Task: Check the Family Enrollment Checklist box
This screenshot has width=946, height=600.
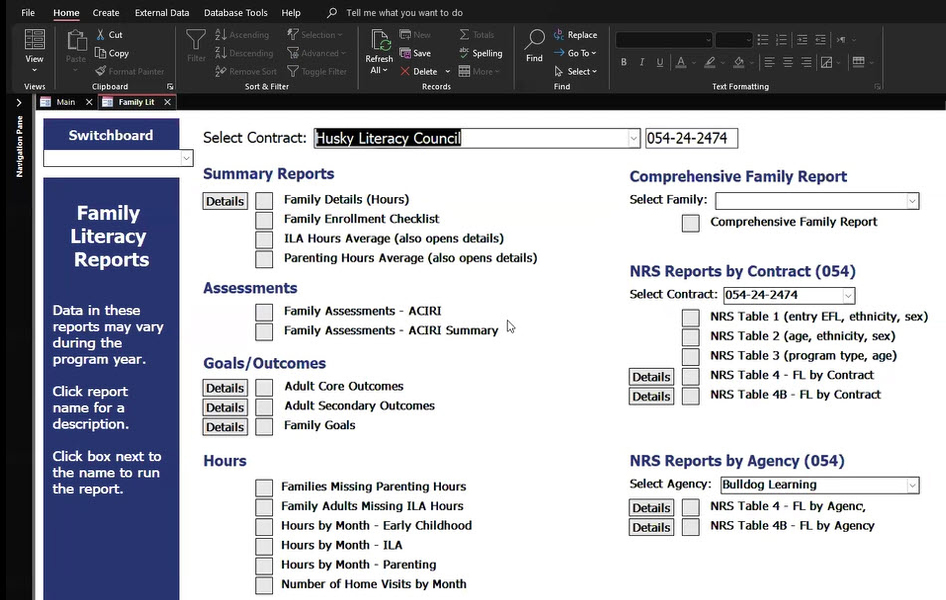Action: pyautogui.click(x=264, y=220)
